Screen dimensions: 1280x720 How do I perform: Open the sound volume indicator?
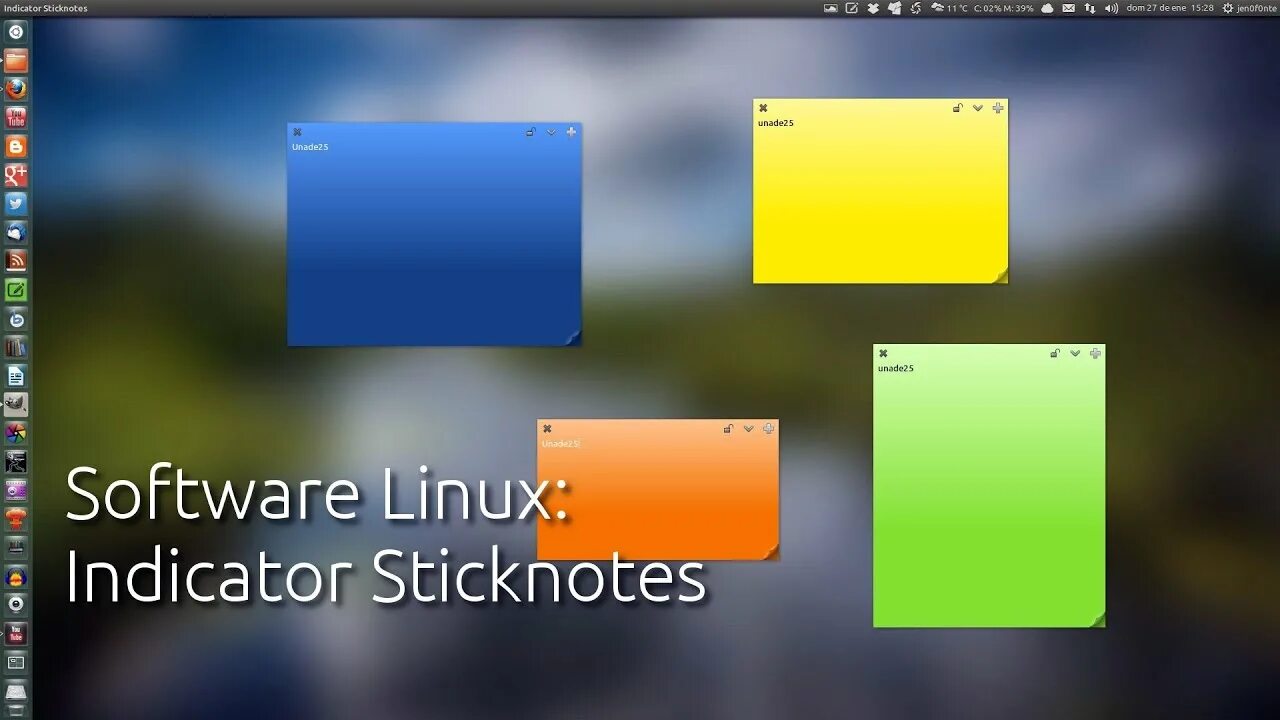(x=1111, y=8)
